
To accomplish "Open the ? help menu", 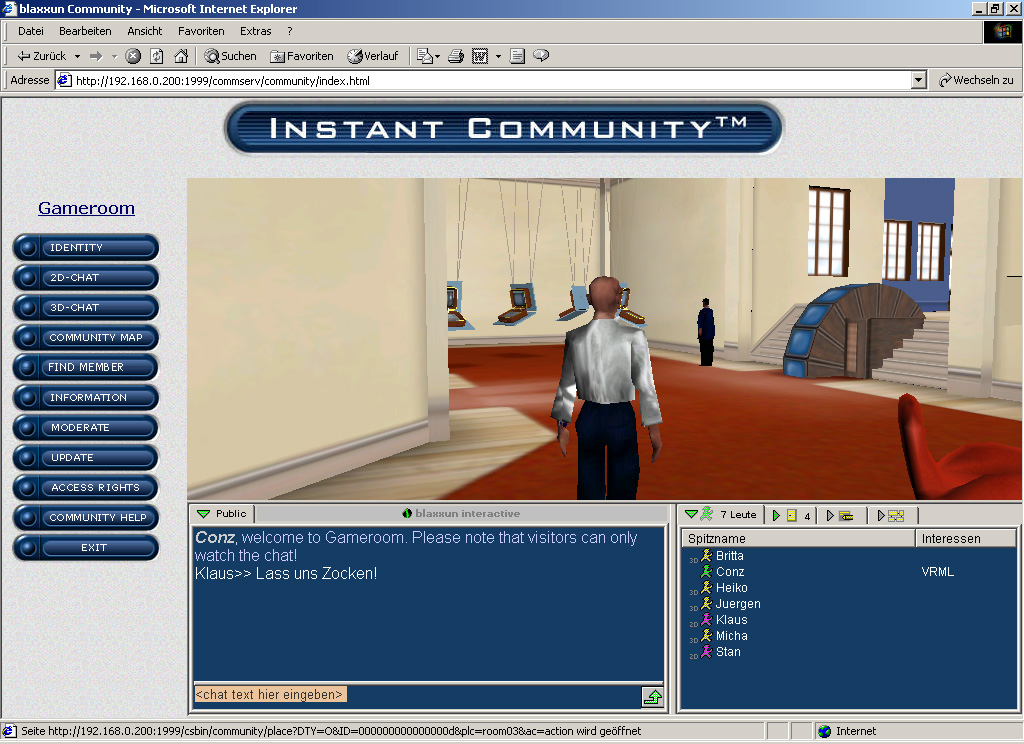I will [289, 31].
